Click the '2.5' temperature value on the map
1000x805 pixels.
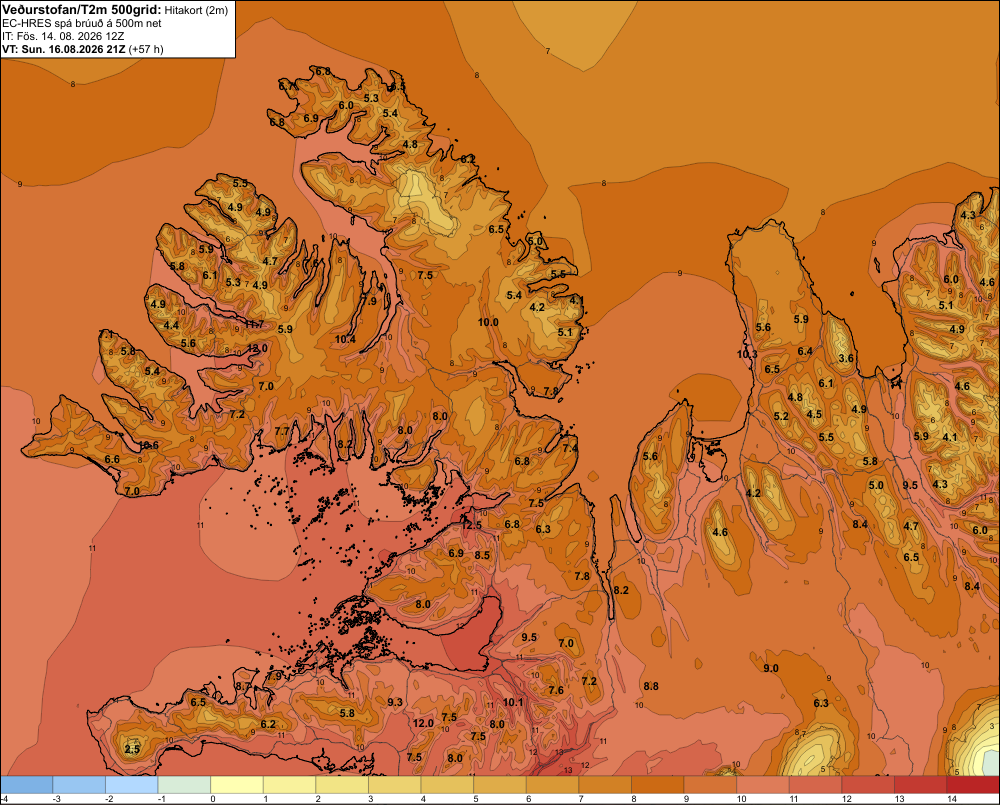pos(132,749)
